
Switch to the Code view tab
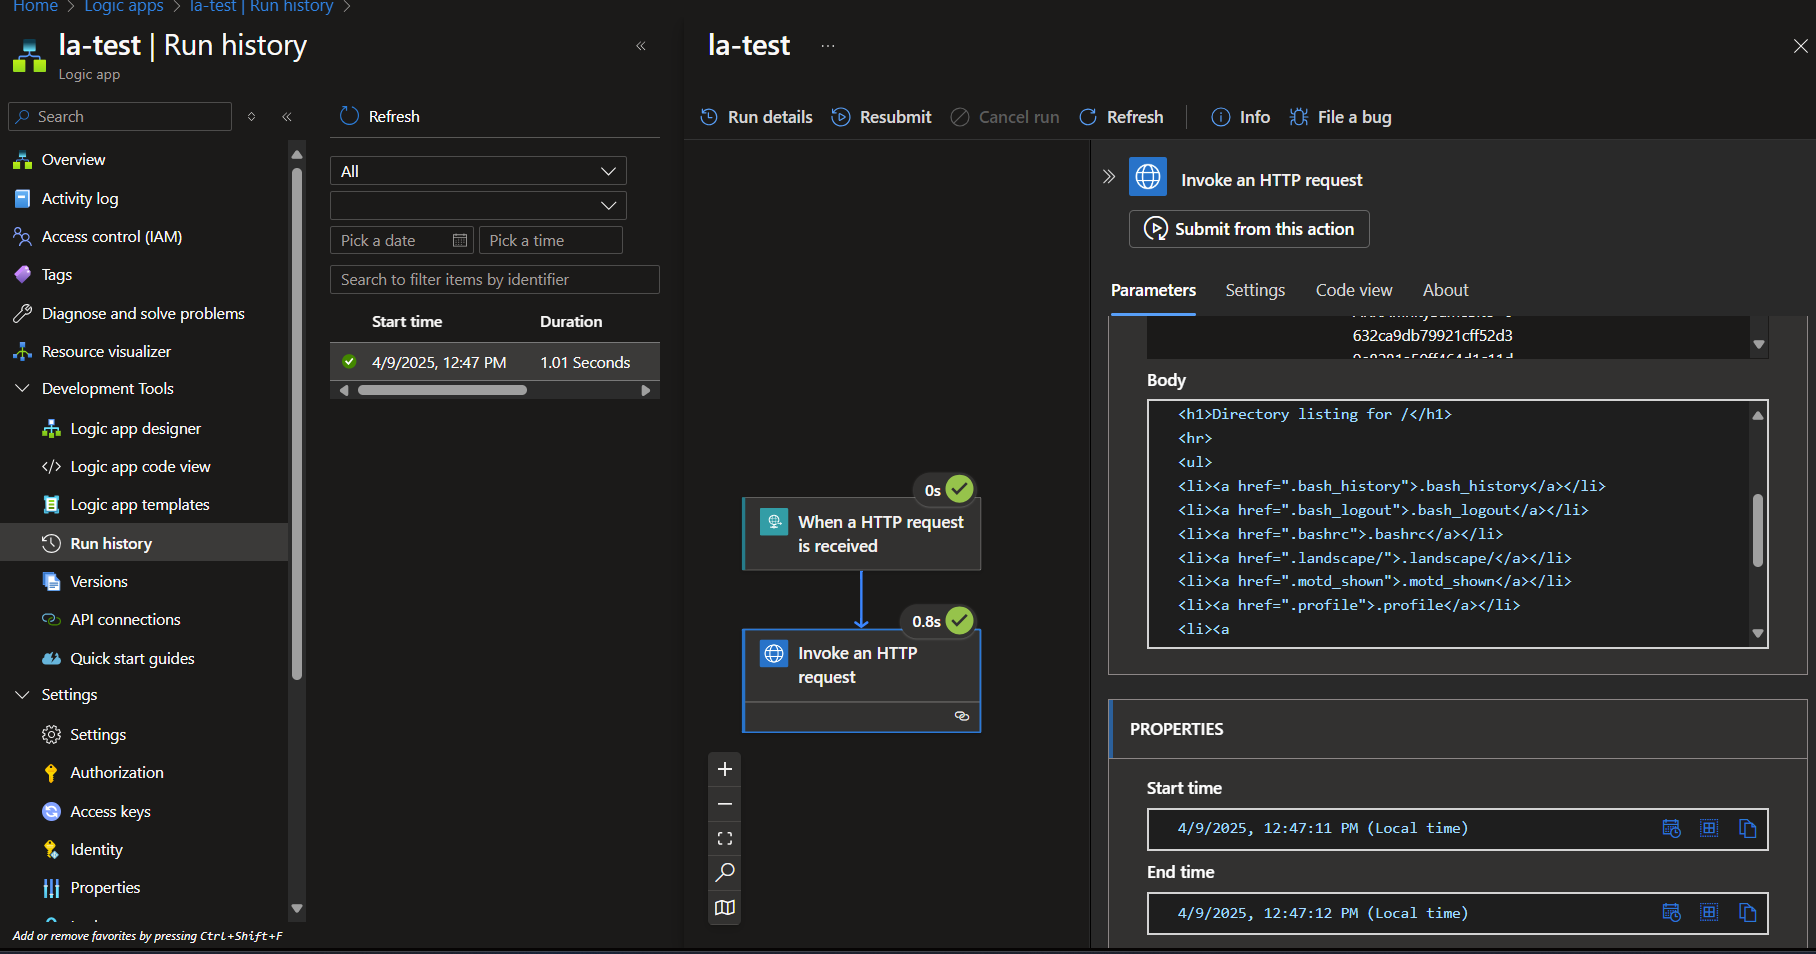[x=1353, y=290]
